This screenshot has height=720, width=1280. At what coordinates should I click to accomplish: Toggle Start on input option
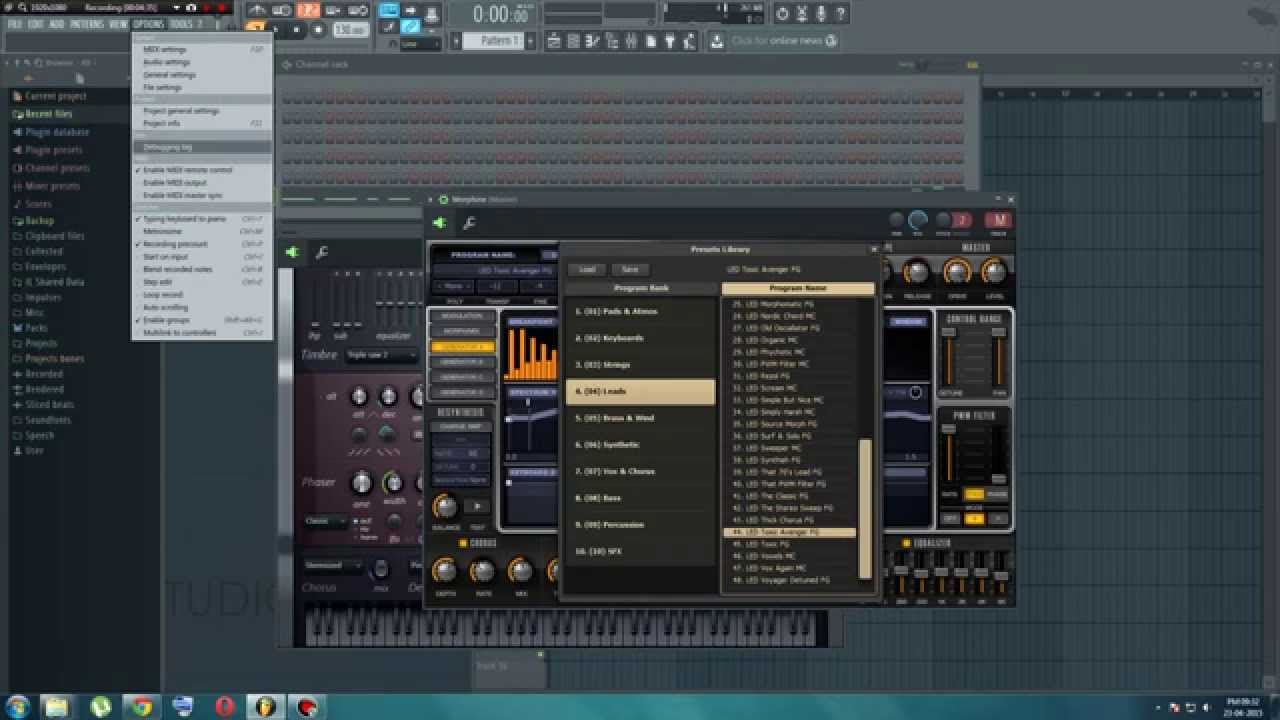202,257
